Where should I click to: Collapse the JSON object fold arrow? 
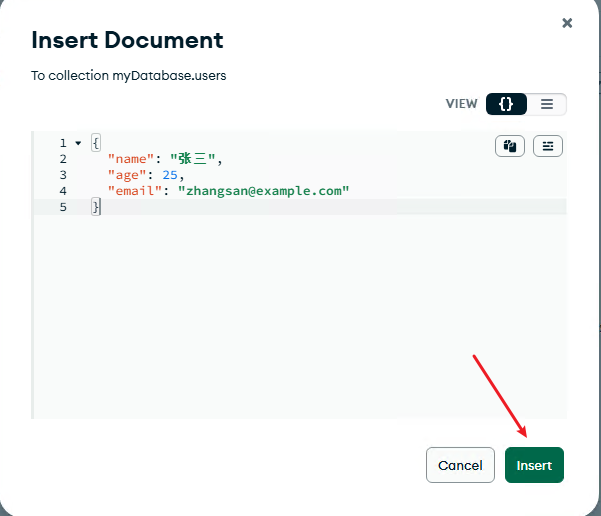point(78,143)
